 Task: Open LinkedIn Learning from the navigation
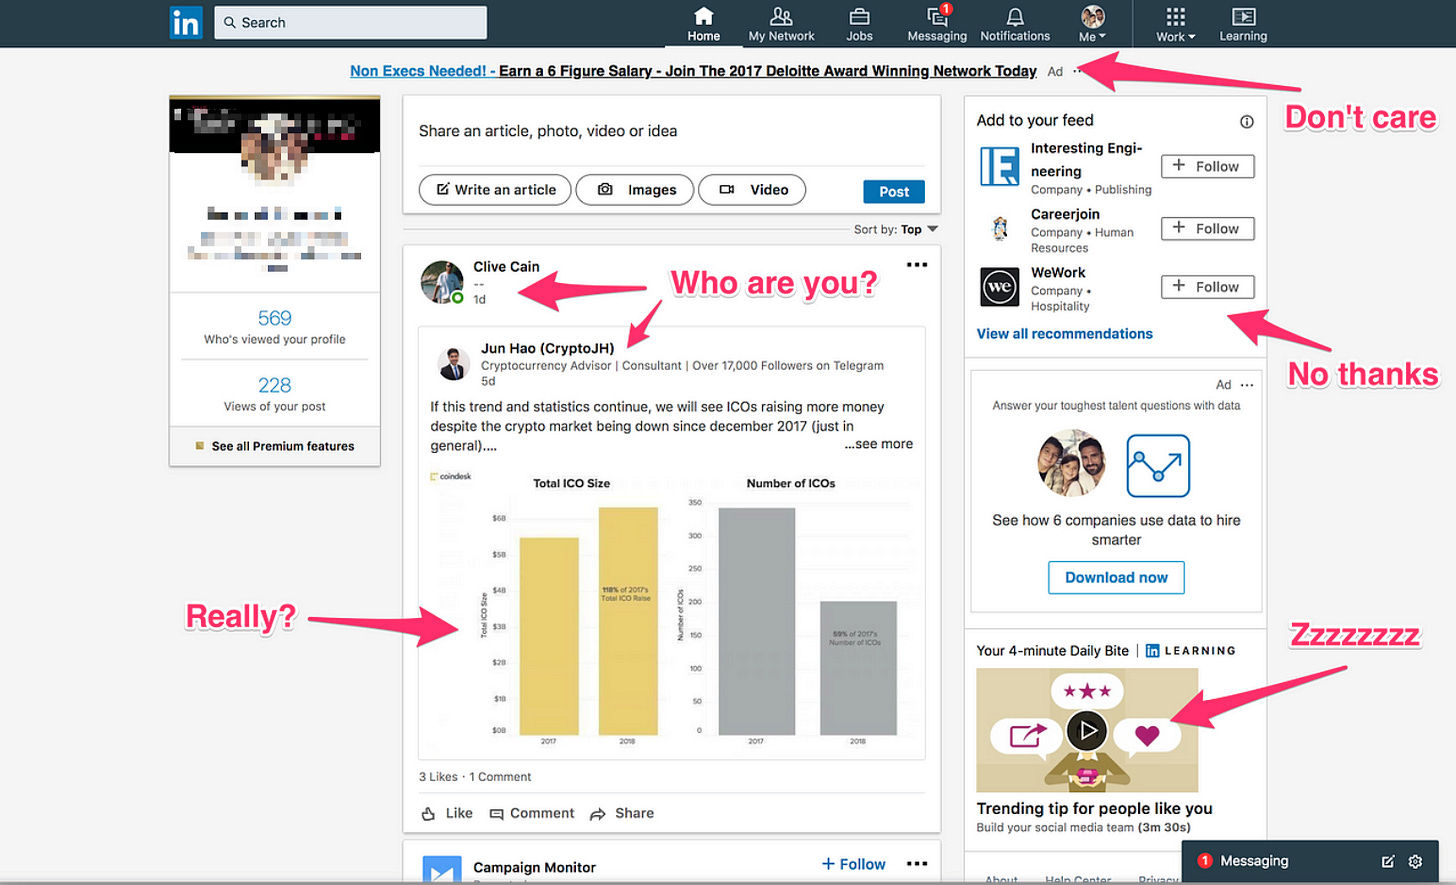coord(1243,24)
